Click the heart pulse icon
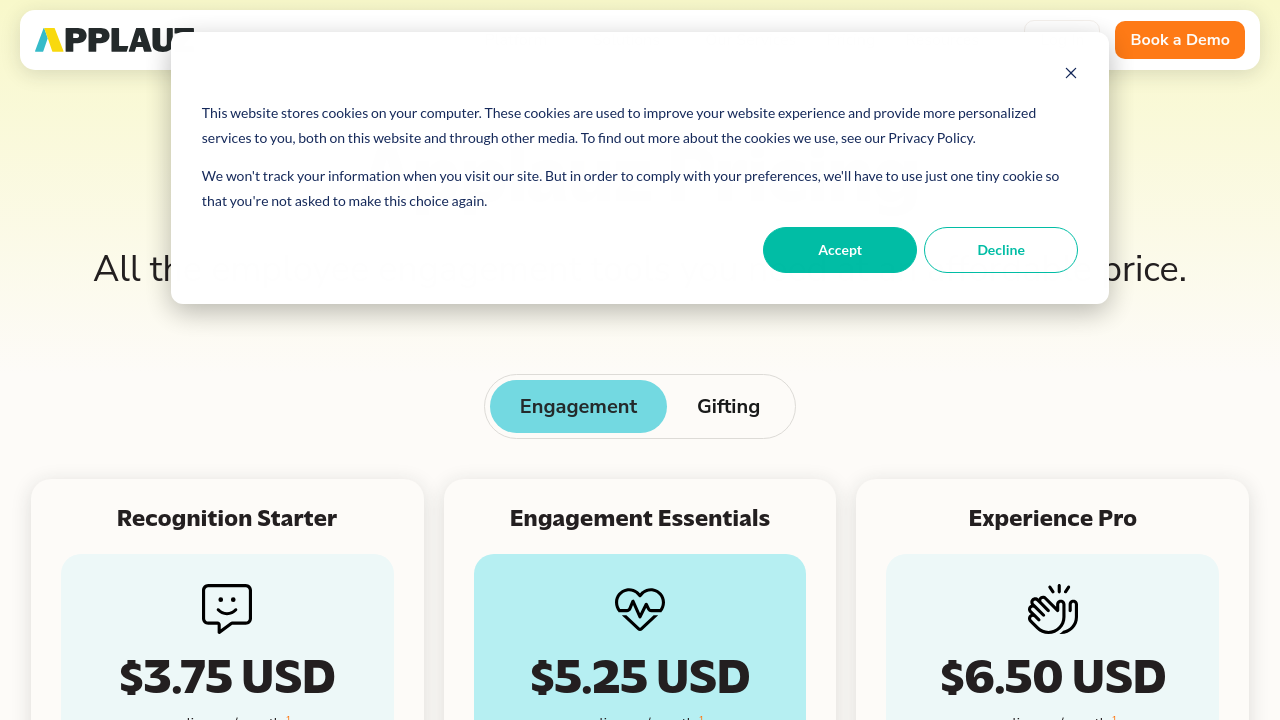This screenshot has height=720, width=1280. click(640, 608)
